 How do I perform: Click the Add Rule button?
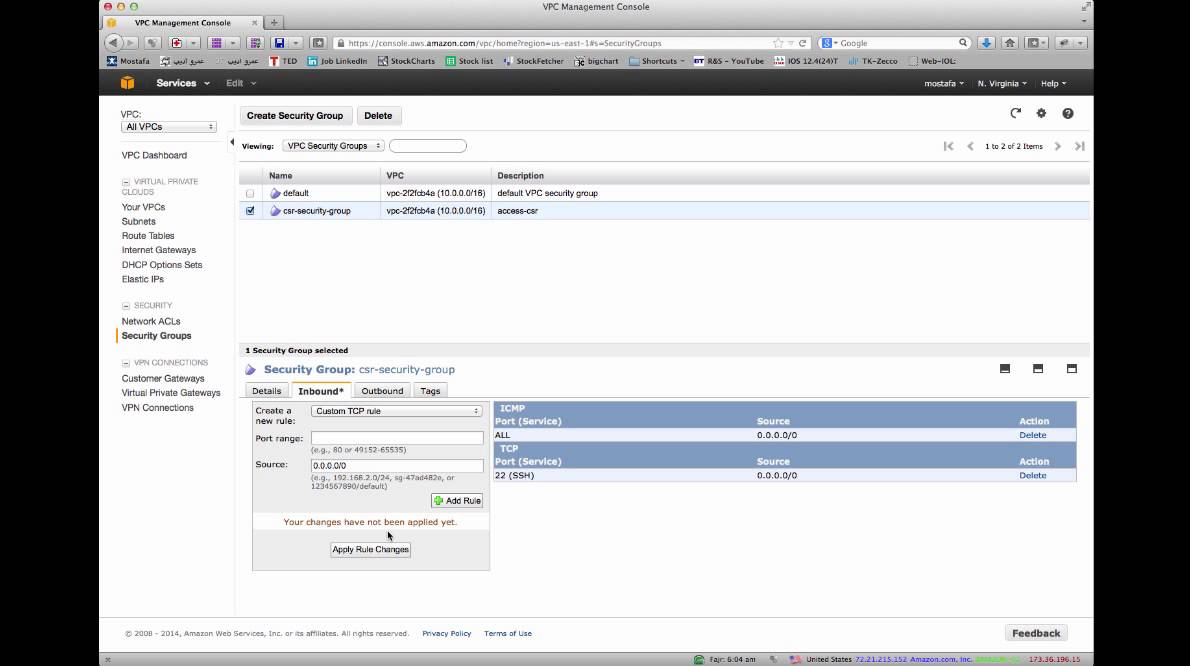pyautogui.click(x=457, y=501)
